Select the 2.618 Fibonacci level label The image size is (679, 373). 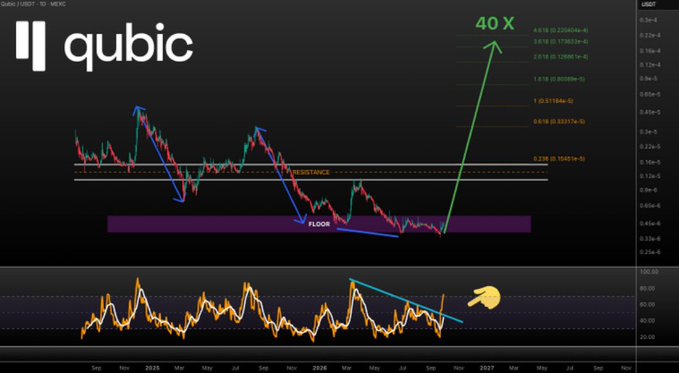pos(561,57)
